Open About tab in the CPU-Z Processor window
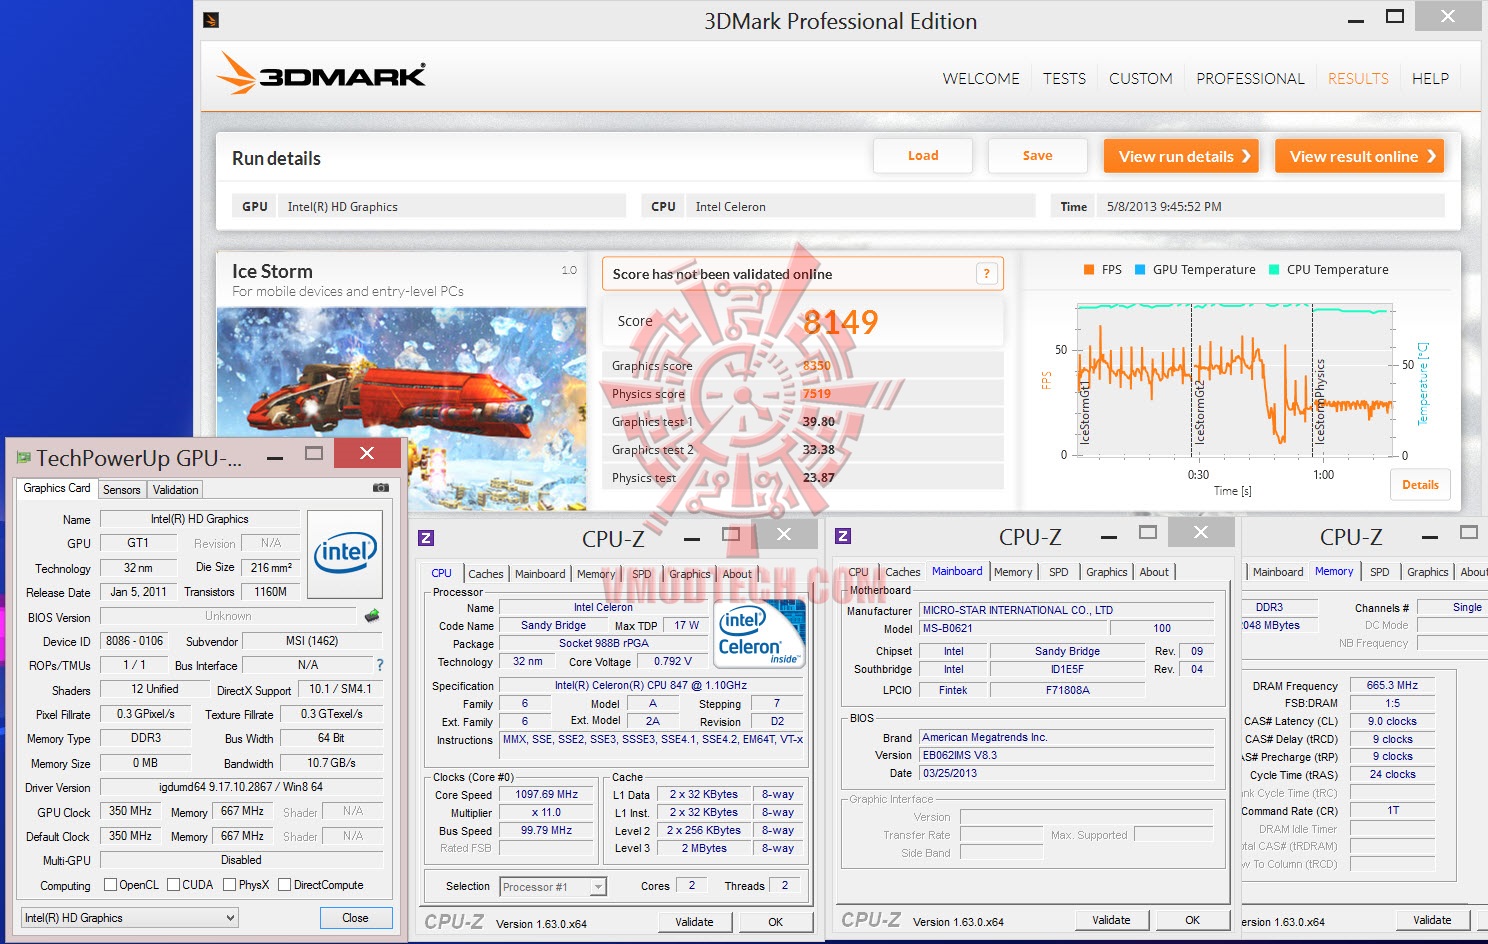1488x944 pixels. (x=737, y=574)
